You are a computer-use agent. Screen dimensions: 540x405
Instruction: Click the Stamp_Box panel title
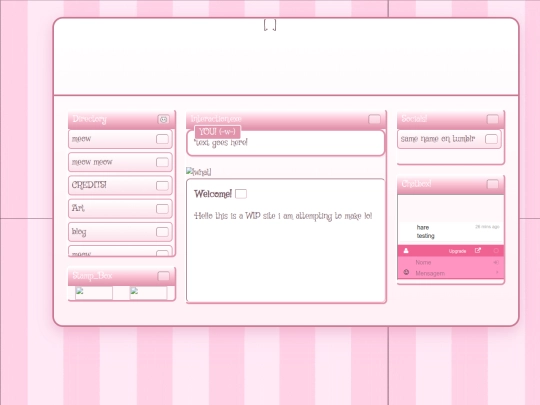tap(92, 276)
